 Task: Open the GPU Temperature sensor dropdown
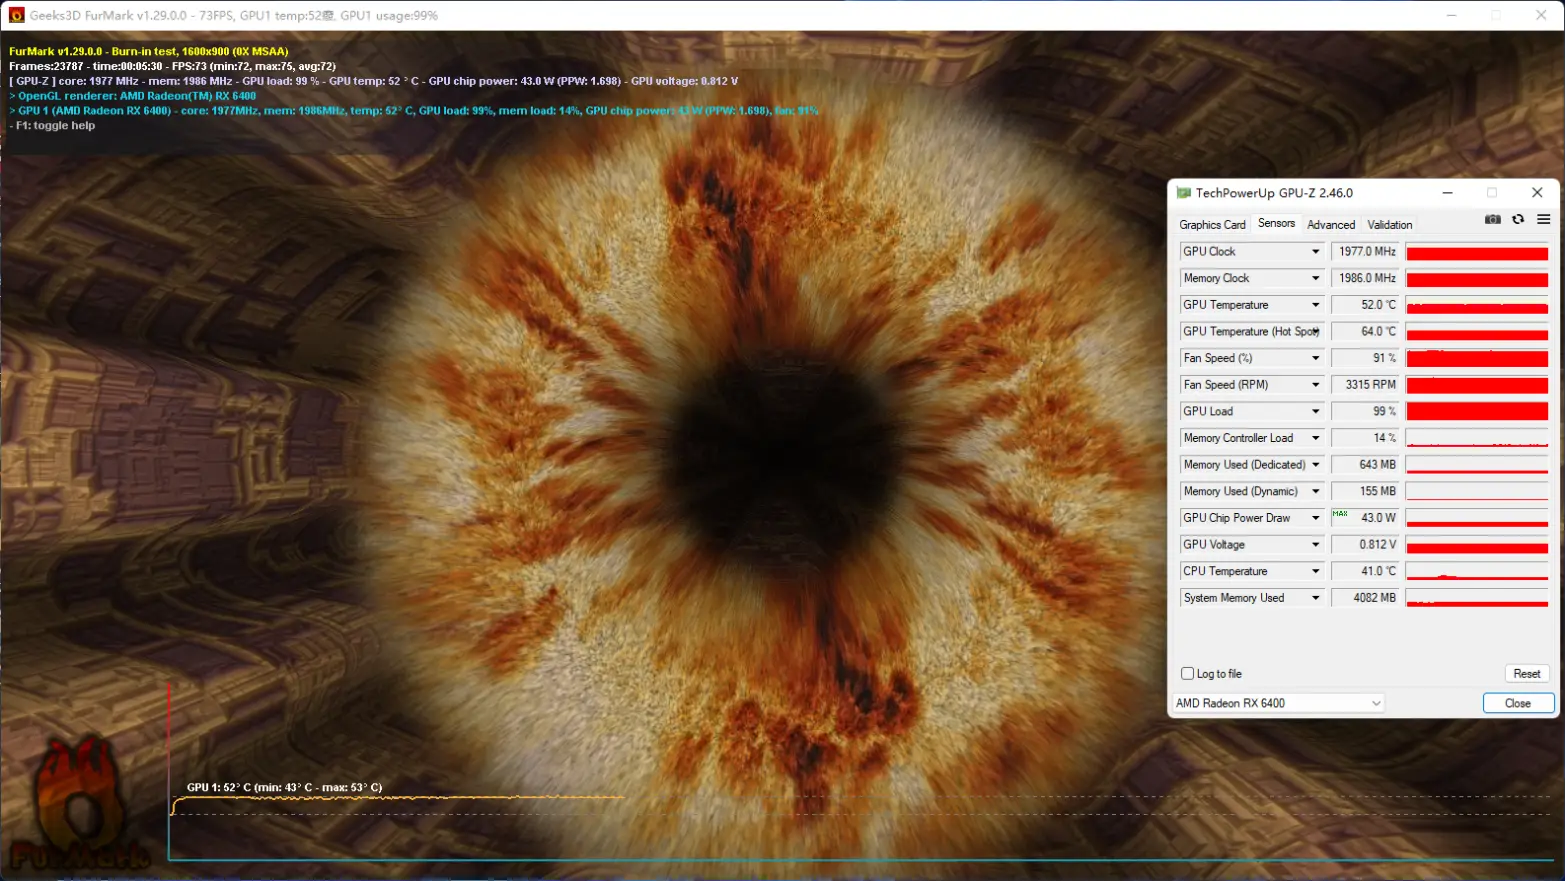coord(1315,305)
